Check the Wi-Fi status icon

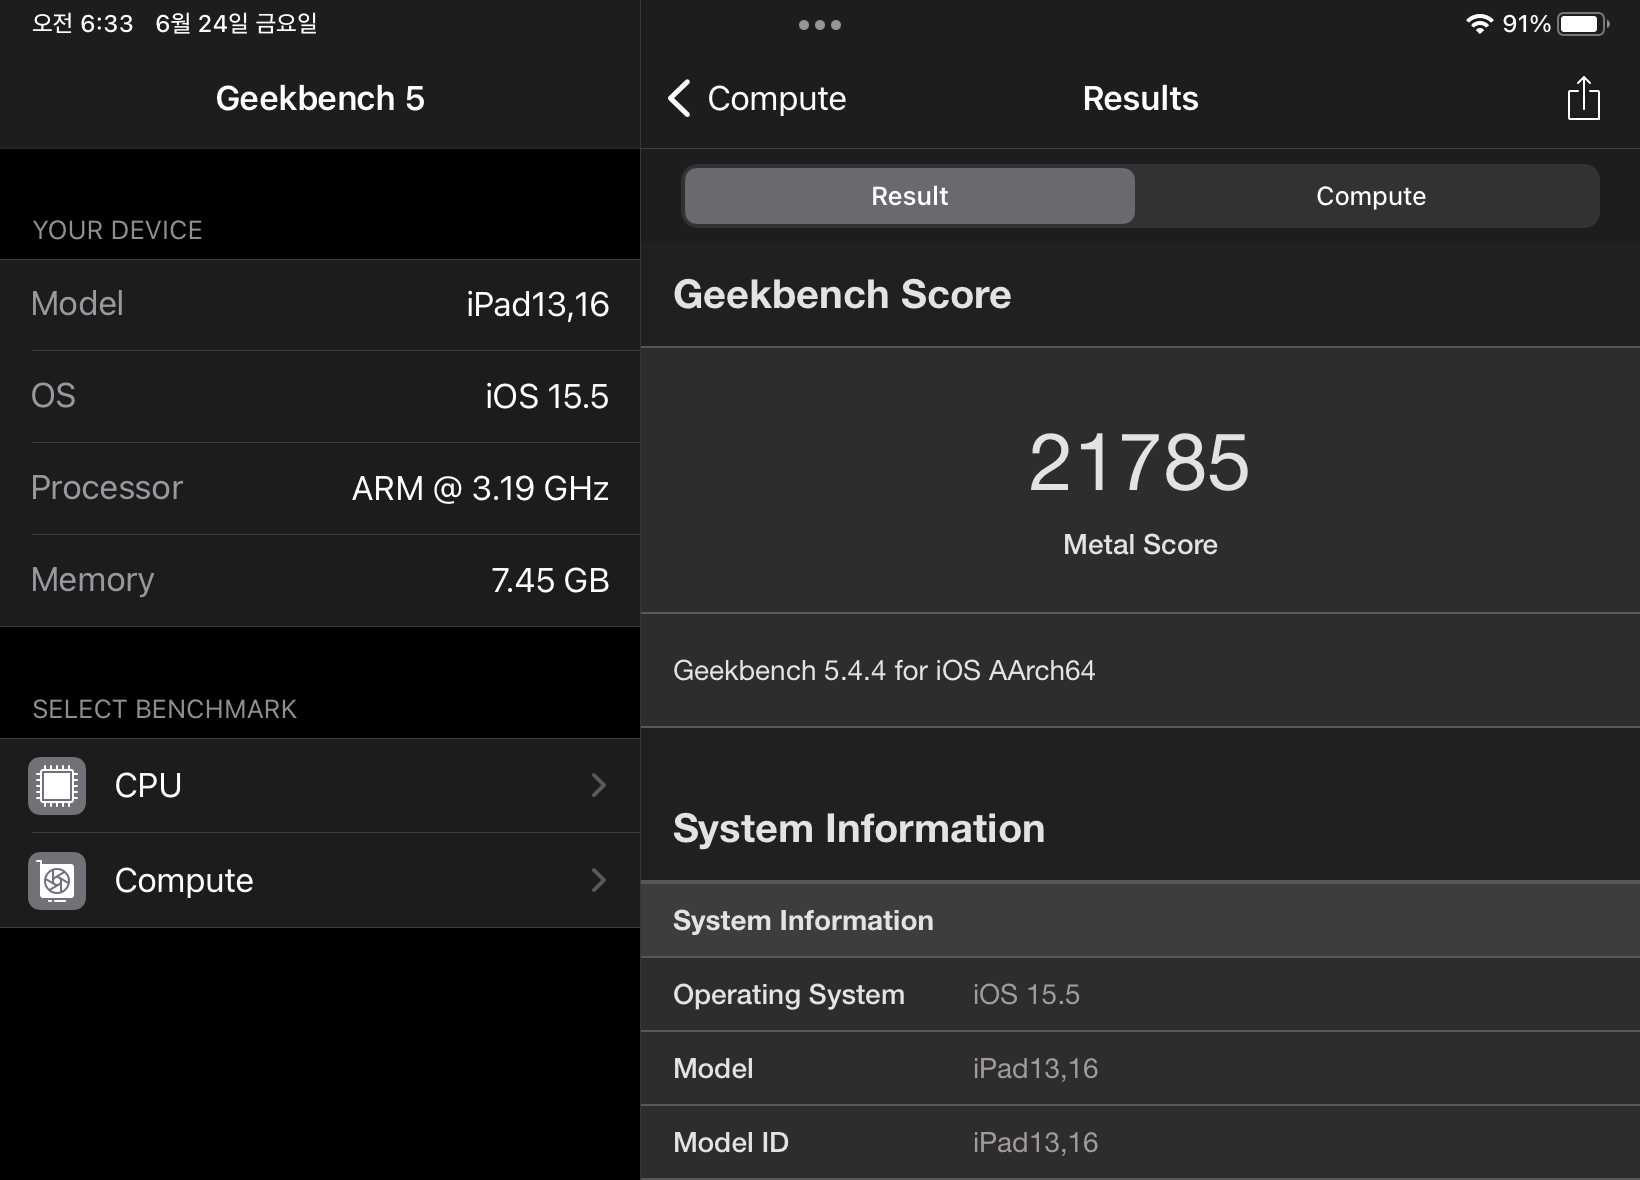click(1479, 24)
